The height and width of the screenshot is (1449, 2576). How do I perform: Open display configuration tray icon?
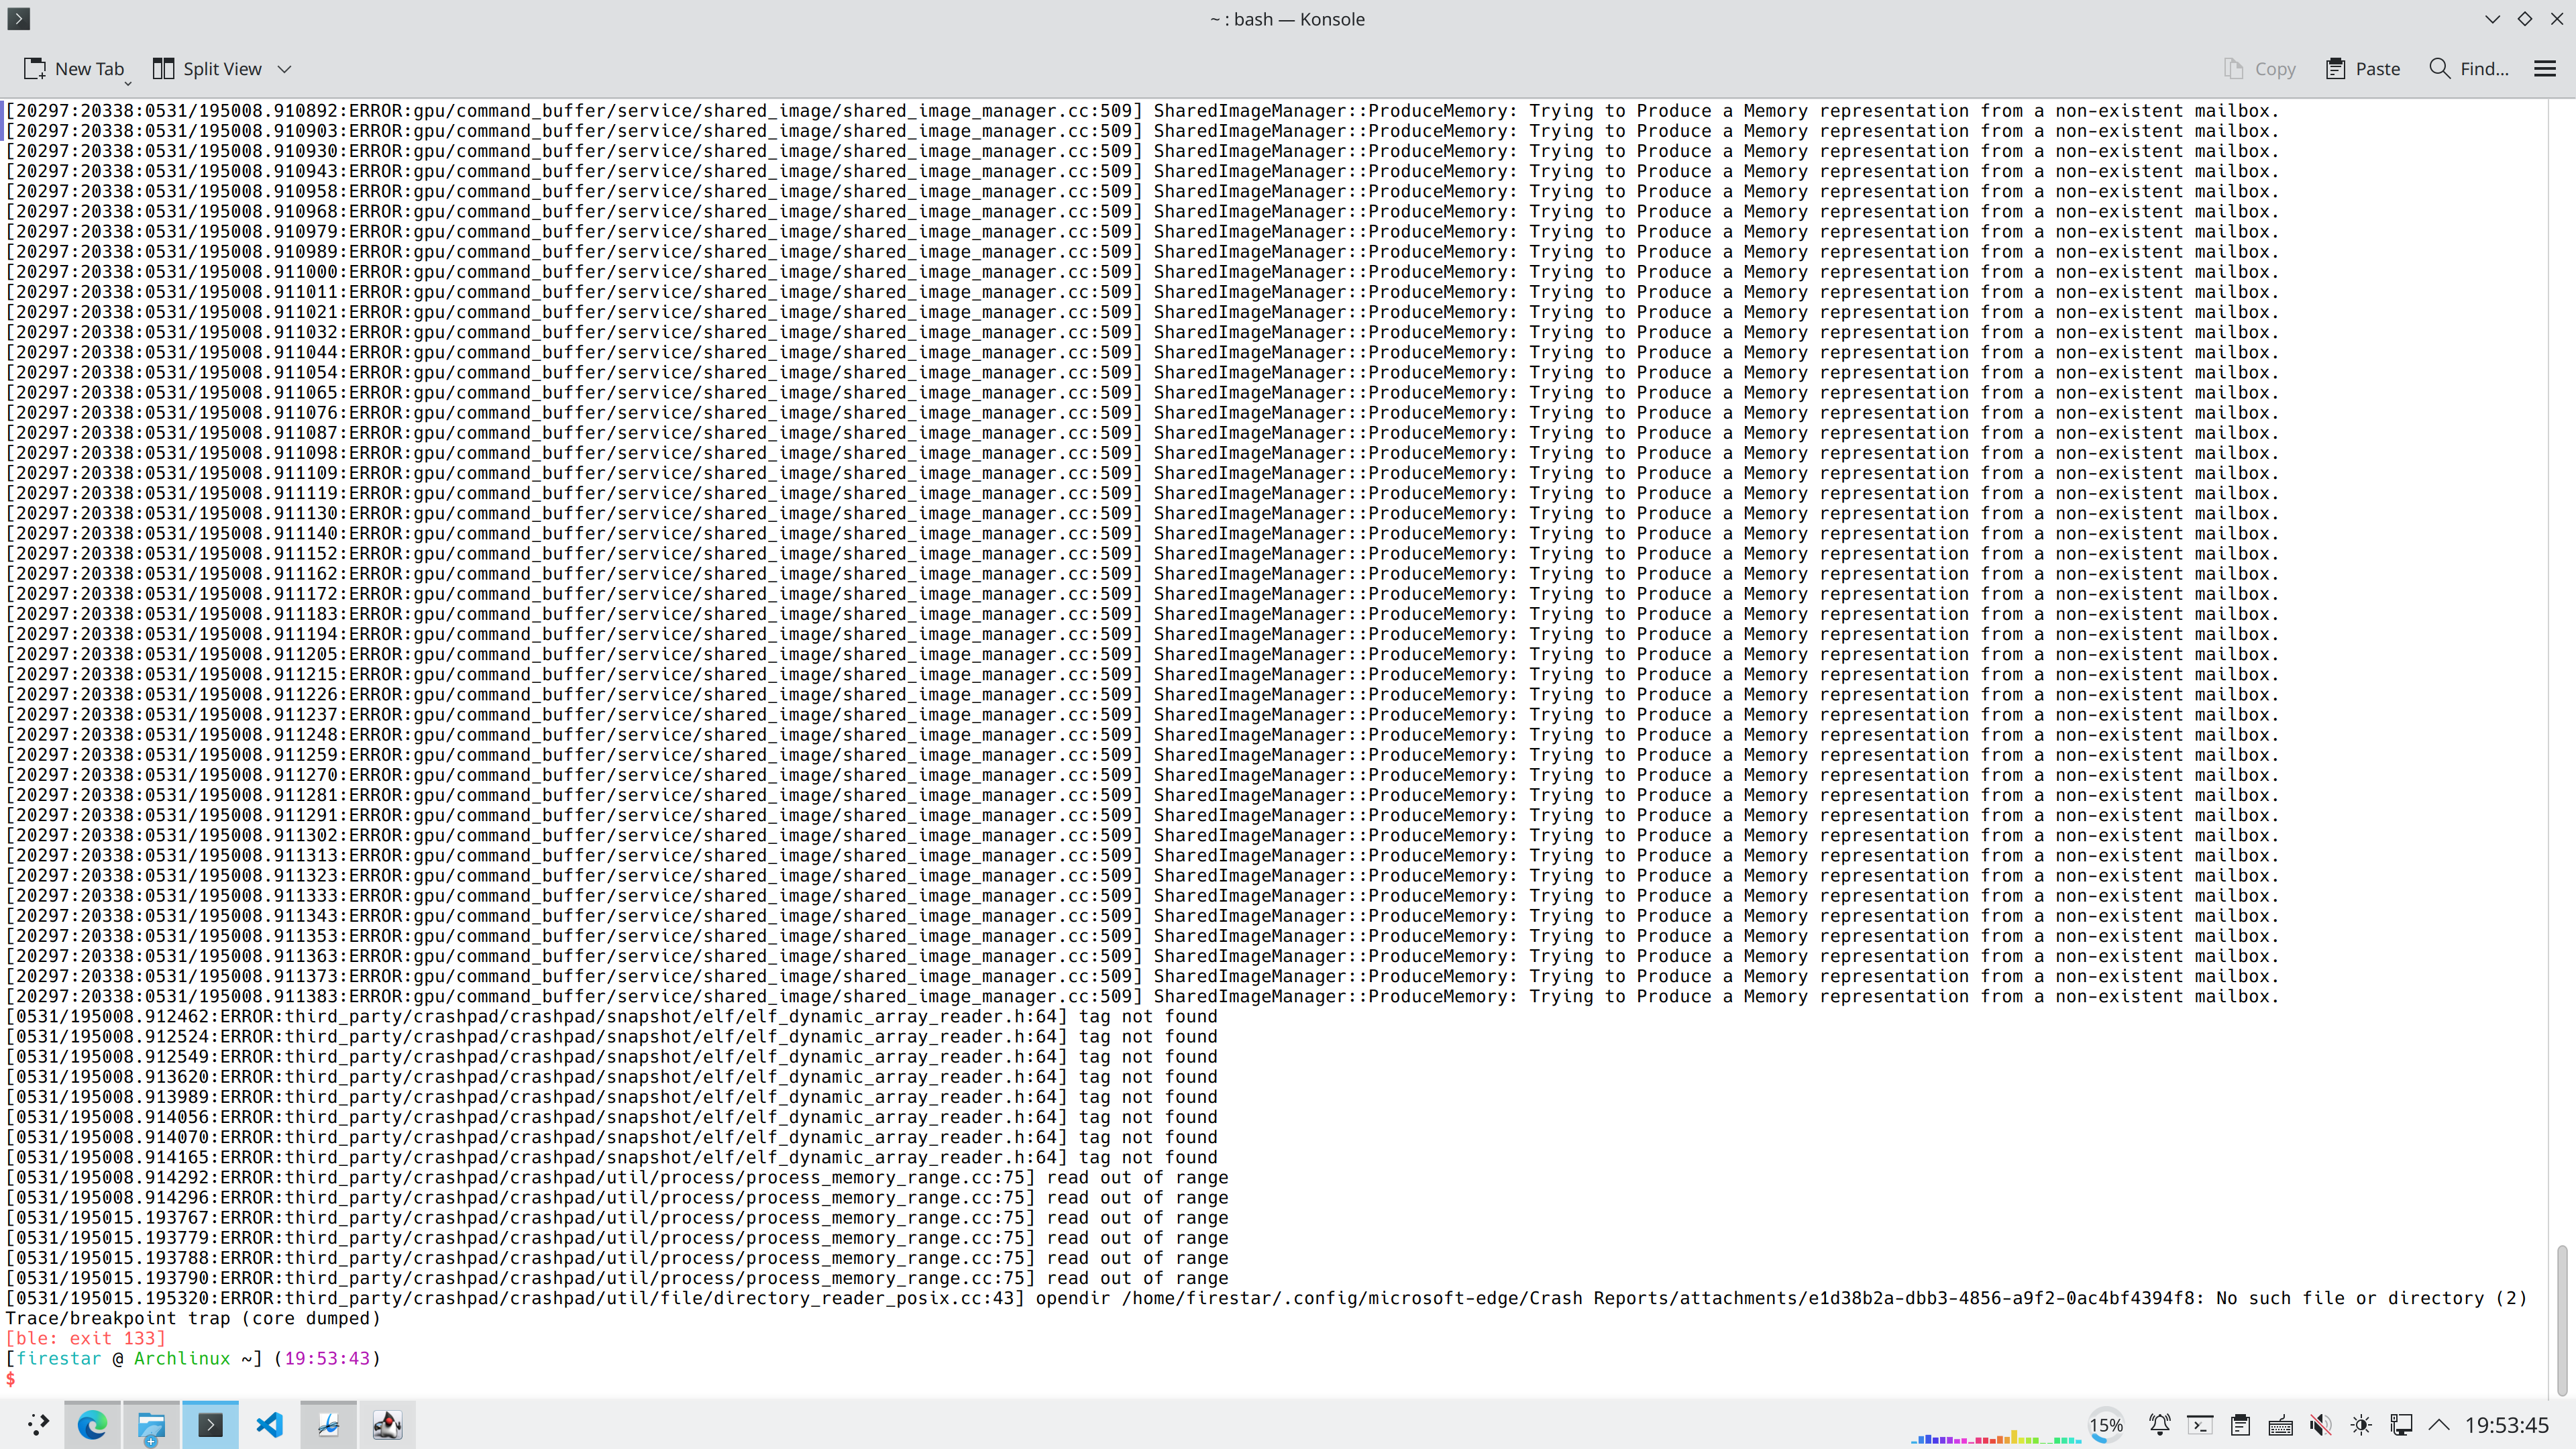pos(2401,1425)
